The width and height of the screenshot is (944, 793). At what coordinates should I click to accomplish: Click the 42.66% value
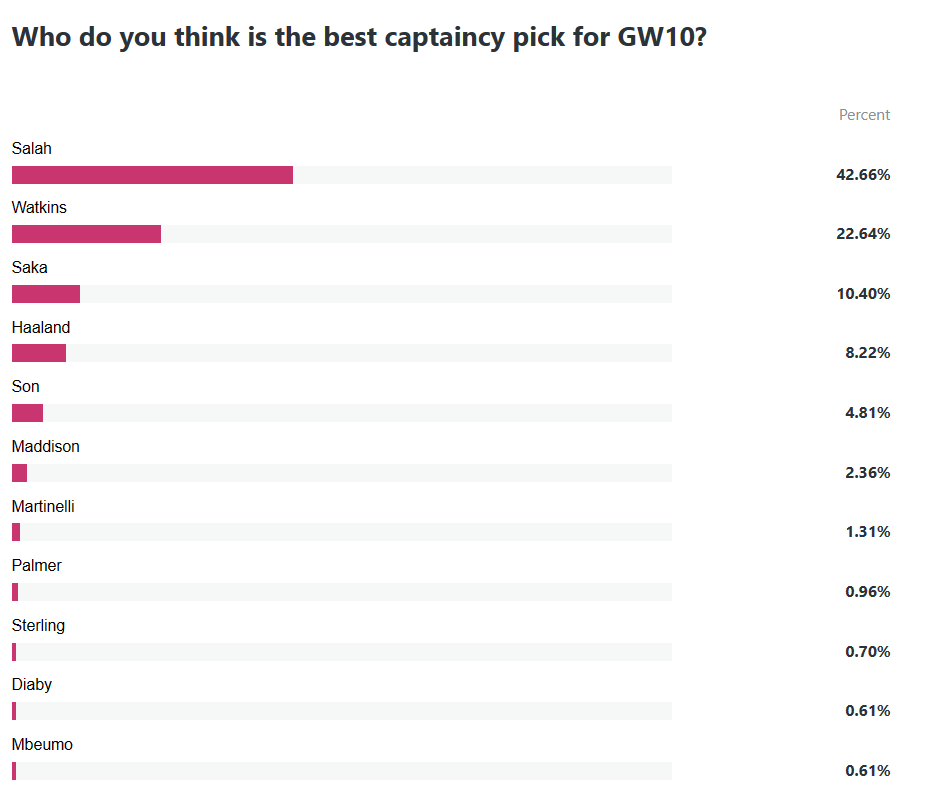pyautogui.click(x=863, y=175)
